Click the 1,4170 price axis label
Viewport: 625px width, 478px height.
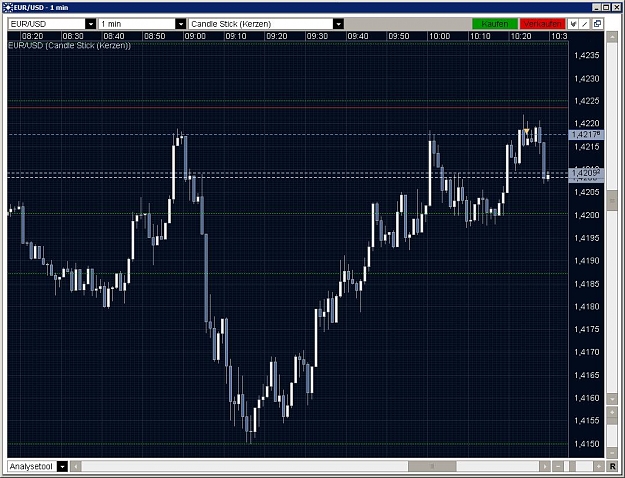coord(587,352)
